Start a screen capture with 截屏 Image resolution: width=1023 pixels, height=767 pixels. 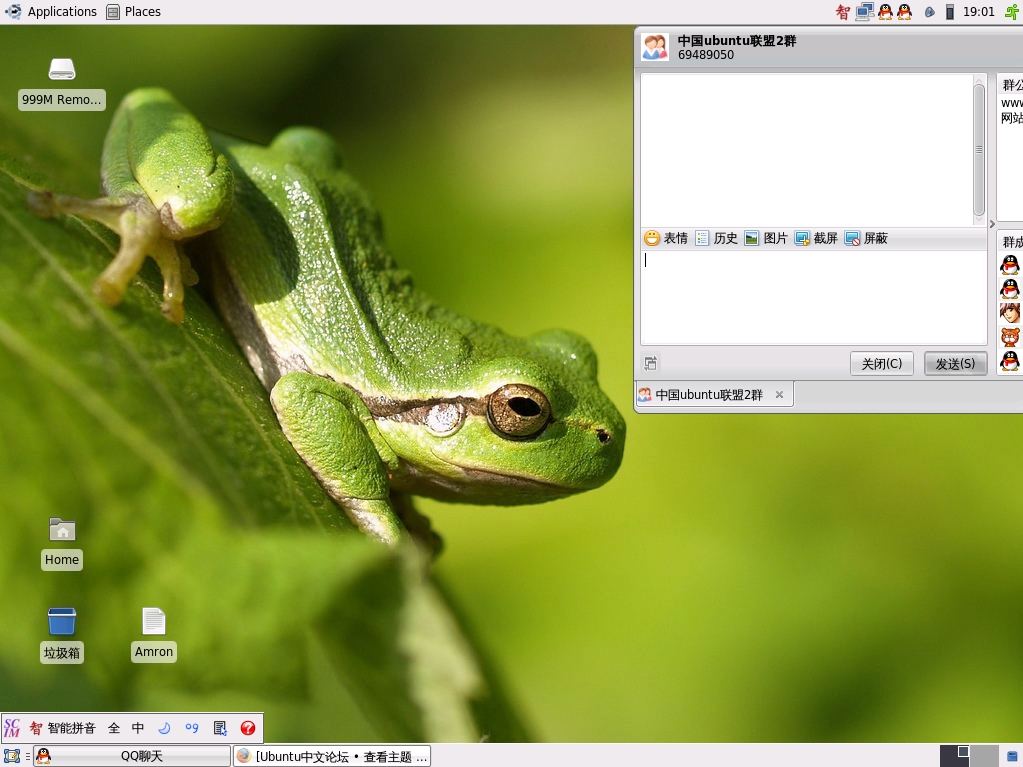816,238
